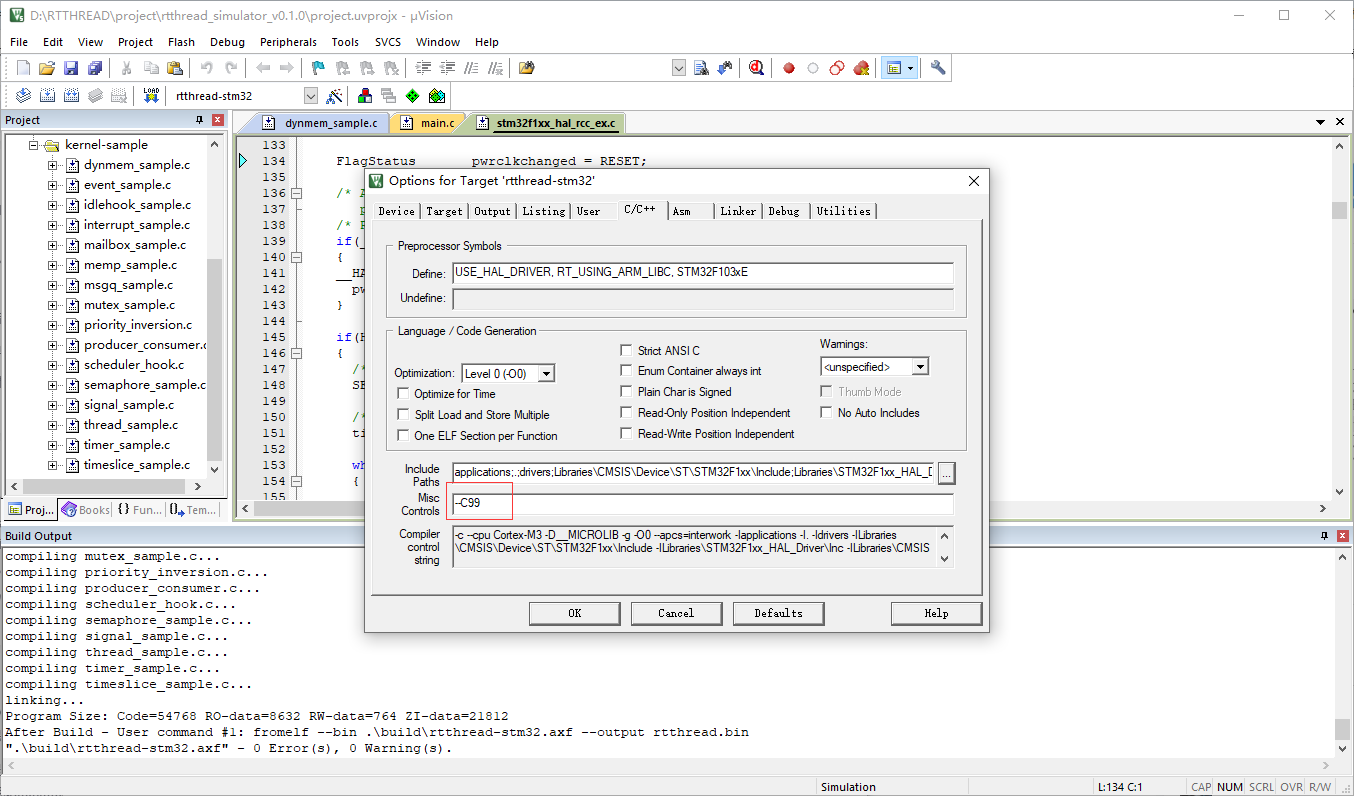Open the window layout dropdown arrow in toolbar
Image resolution: width=1354 pixels, height=796 pixels.
click(x=911, y=68)
